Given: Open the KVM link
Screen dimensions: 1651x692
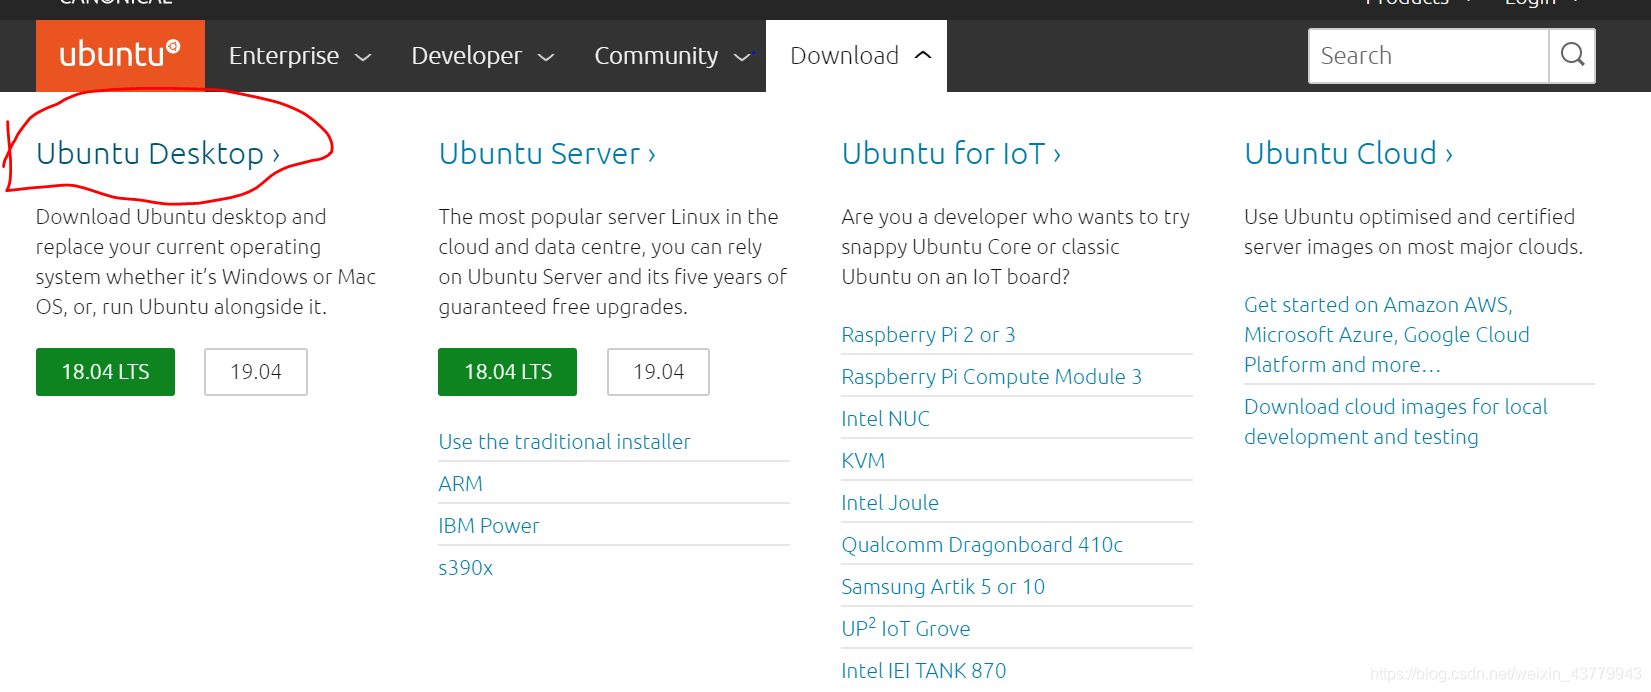Looking at the screenshot, I should pos(863,461).
